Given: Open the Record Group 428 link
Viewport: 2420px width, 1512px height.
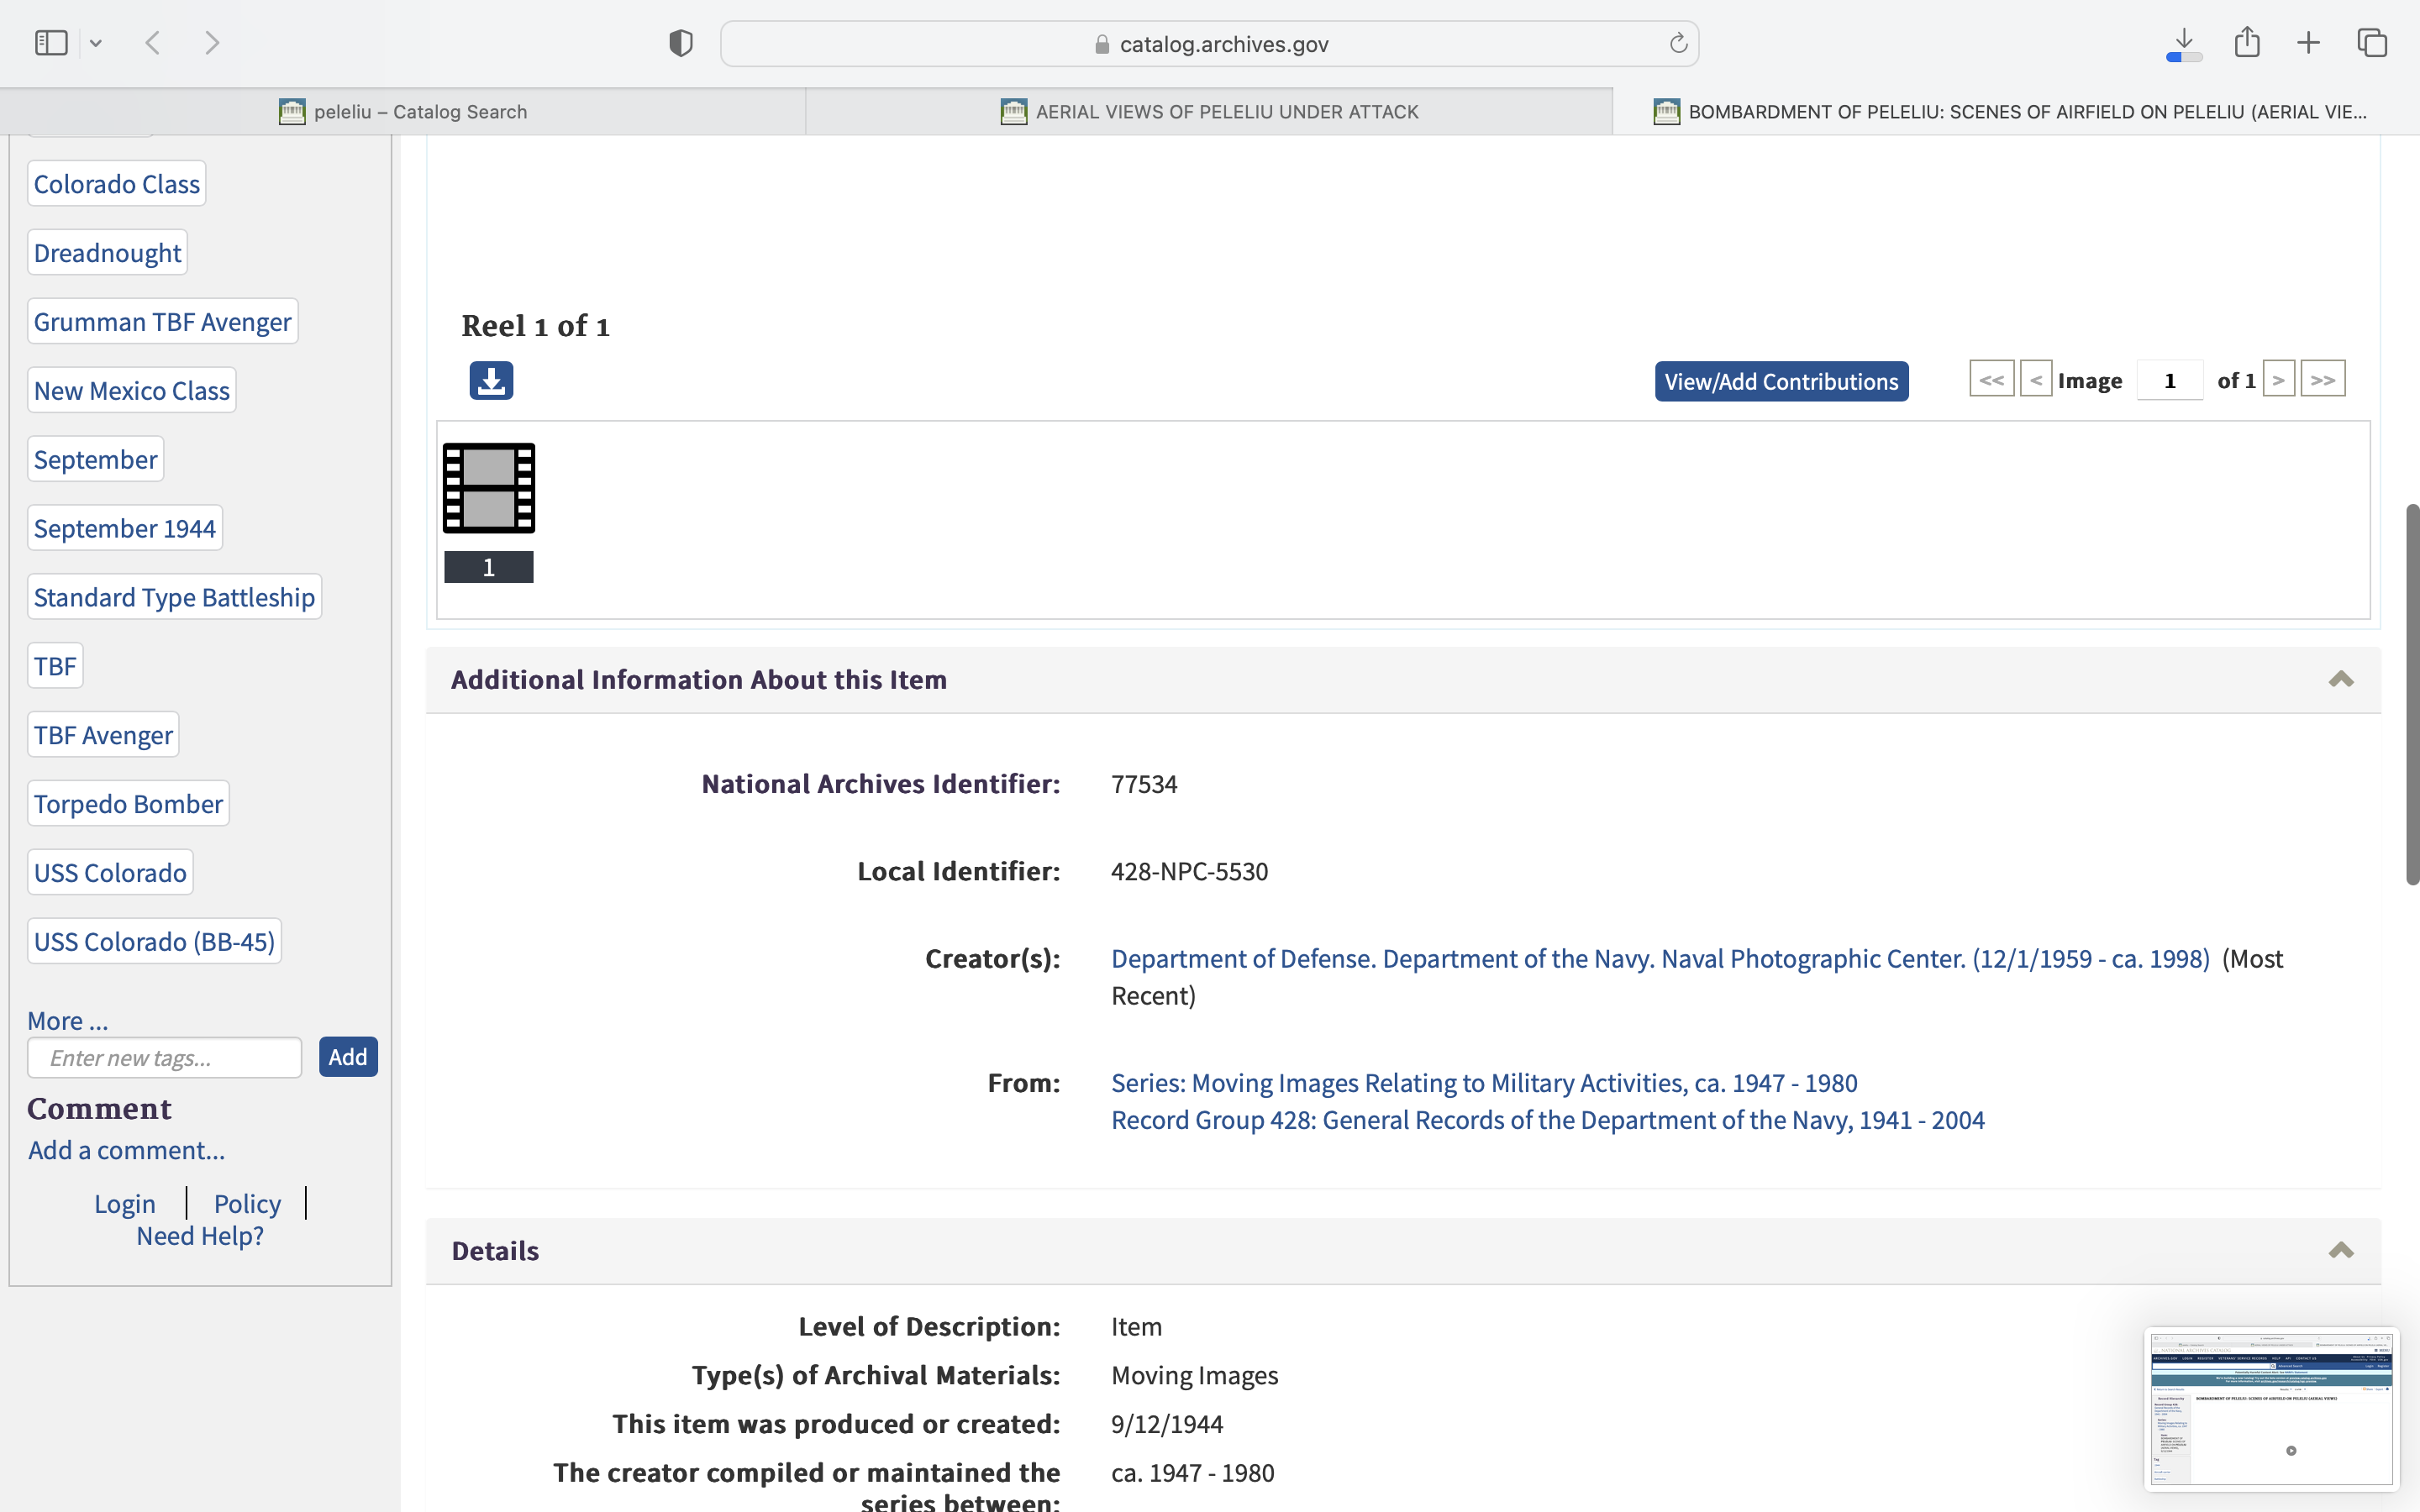Looking at the screenshot, I should [x=1547, y=1120].
